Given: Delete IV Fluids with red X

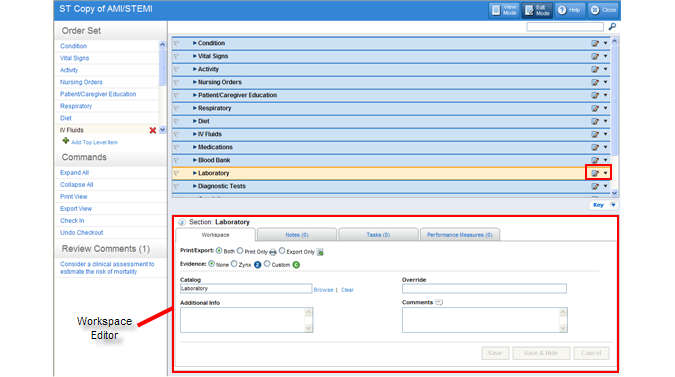Looking at the screenshot, I should tap(152, 130).
